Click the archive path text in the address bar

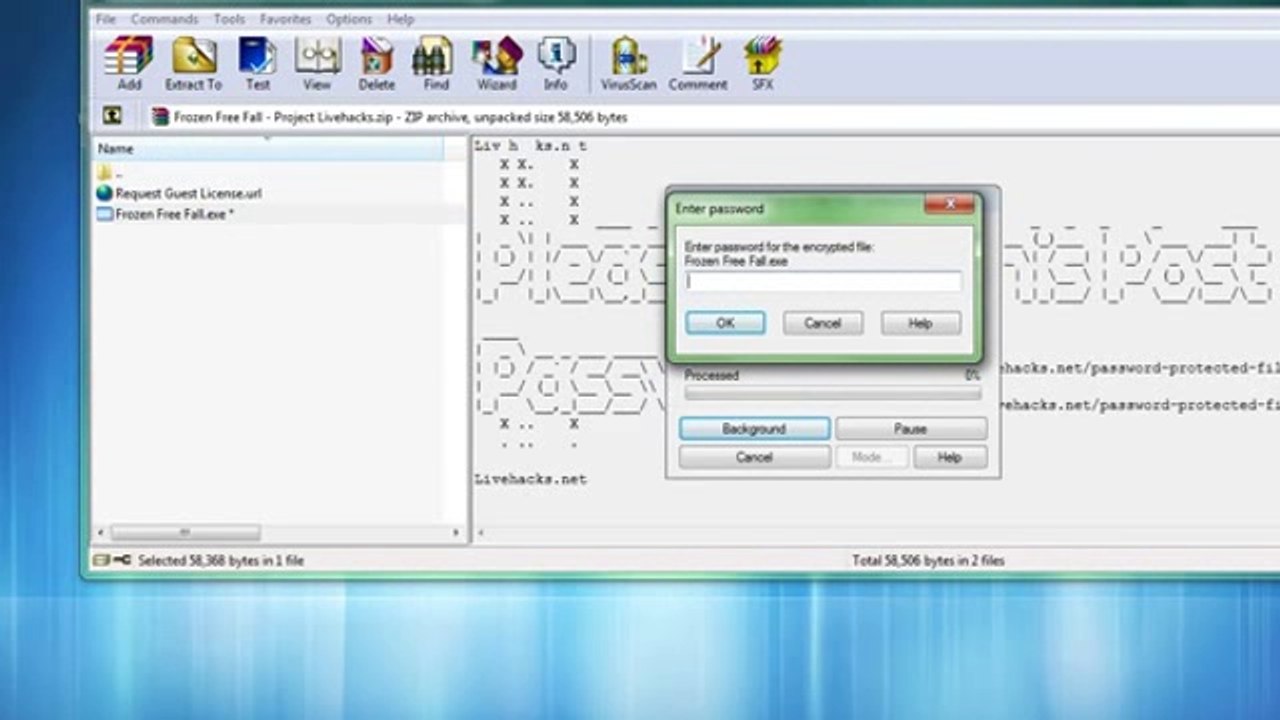point(400,117)
